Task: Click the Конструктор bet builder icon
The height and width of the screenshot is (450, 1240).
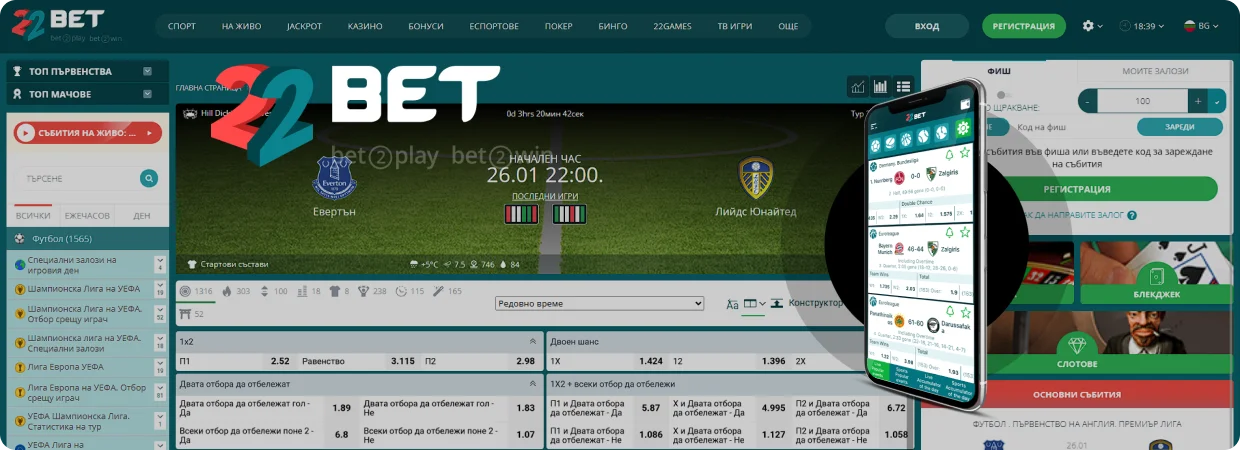Action: [777, 303]
